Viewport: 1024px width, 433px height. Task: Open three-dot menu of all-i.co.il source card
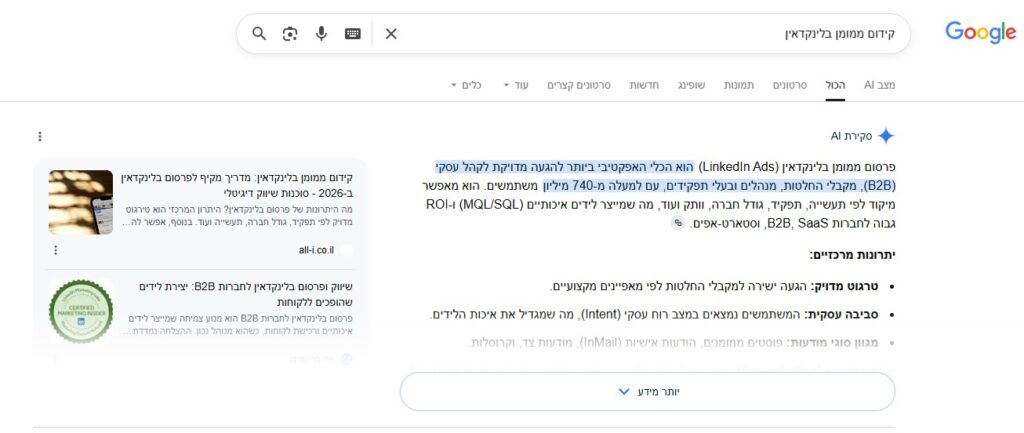(x=56, y=250)
